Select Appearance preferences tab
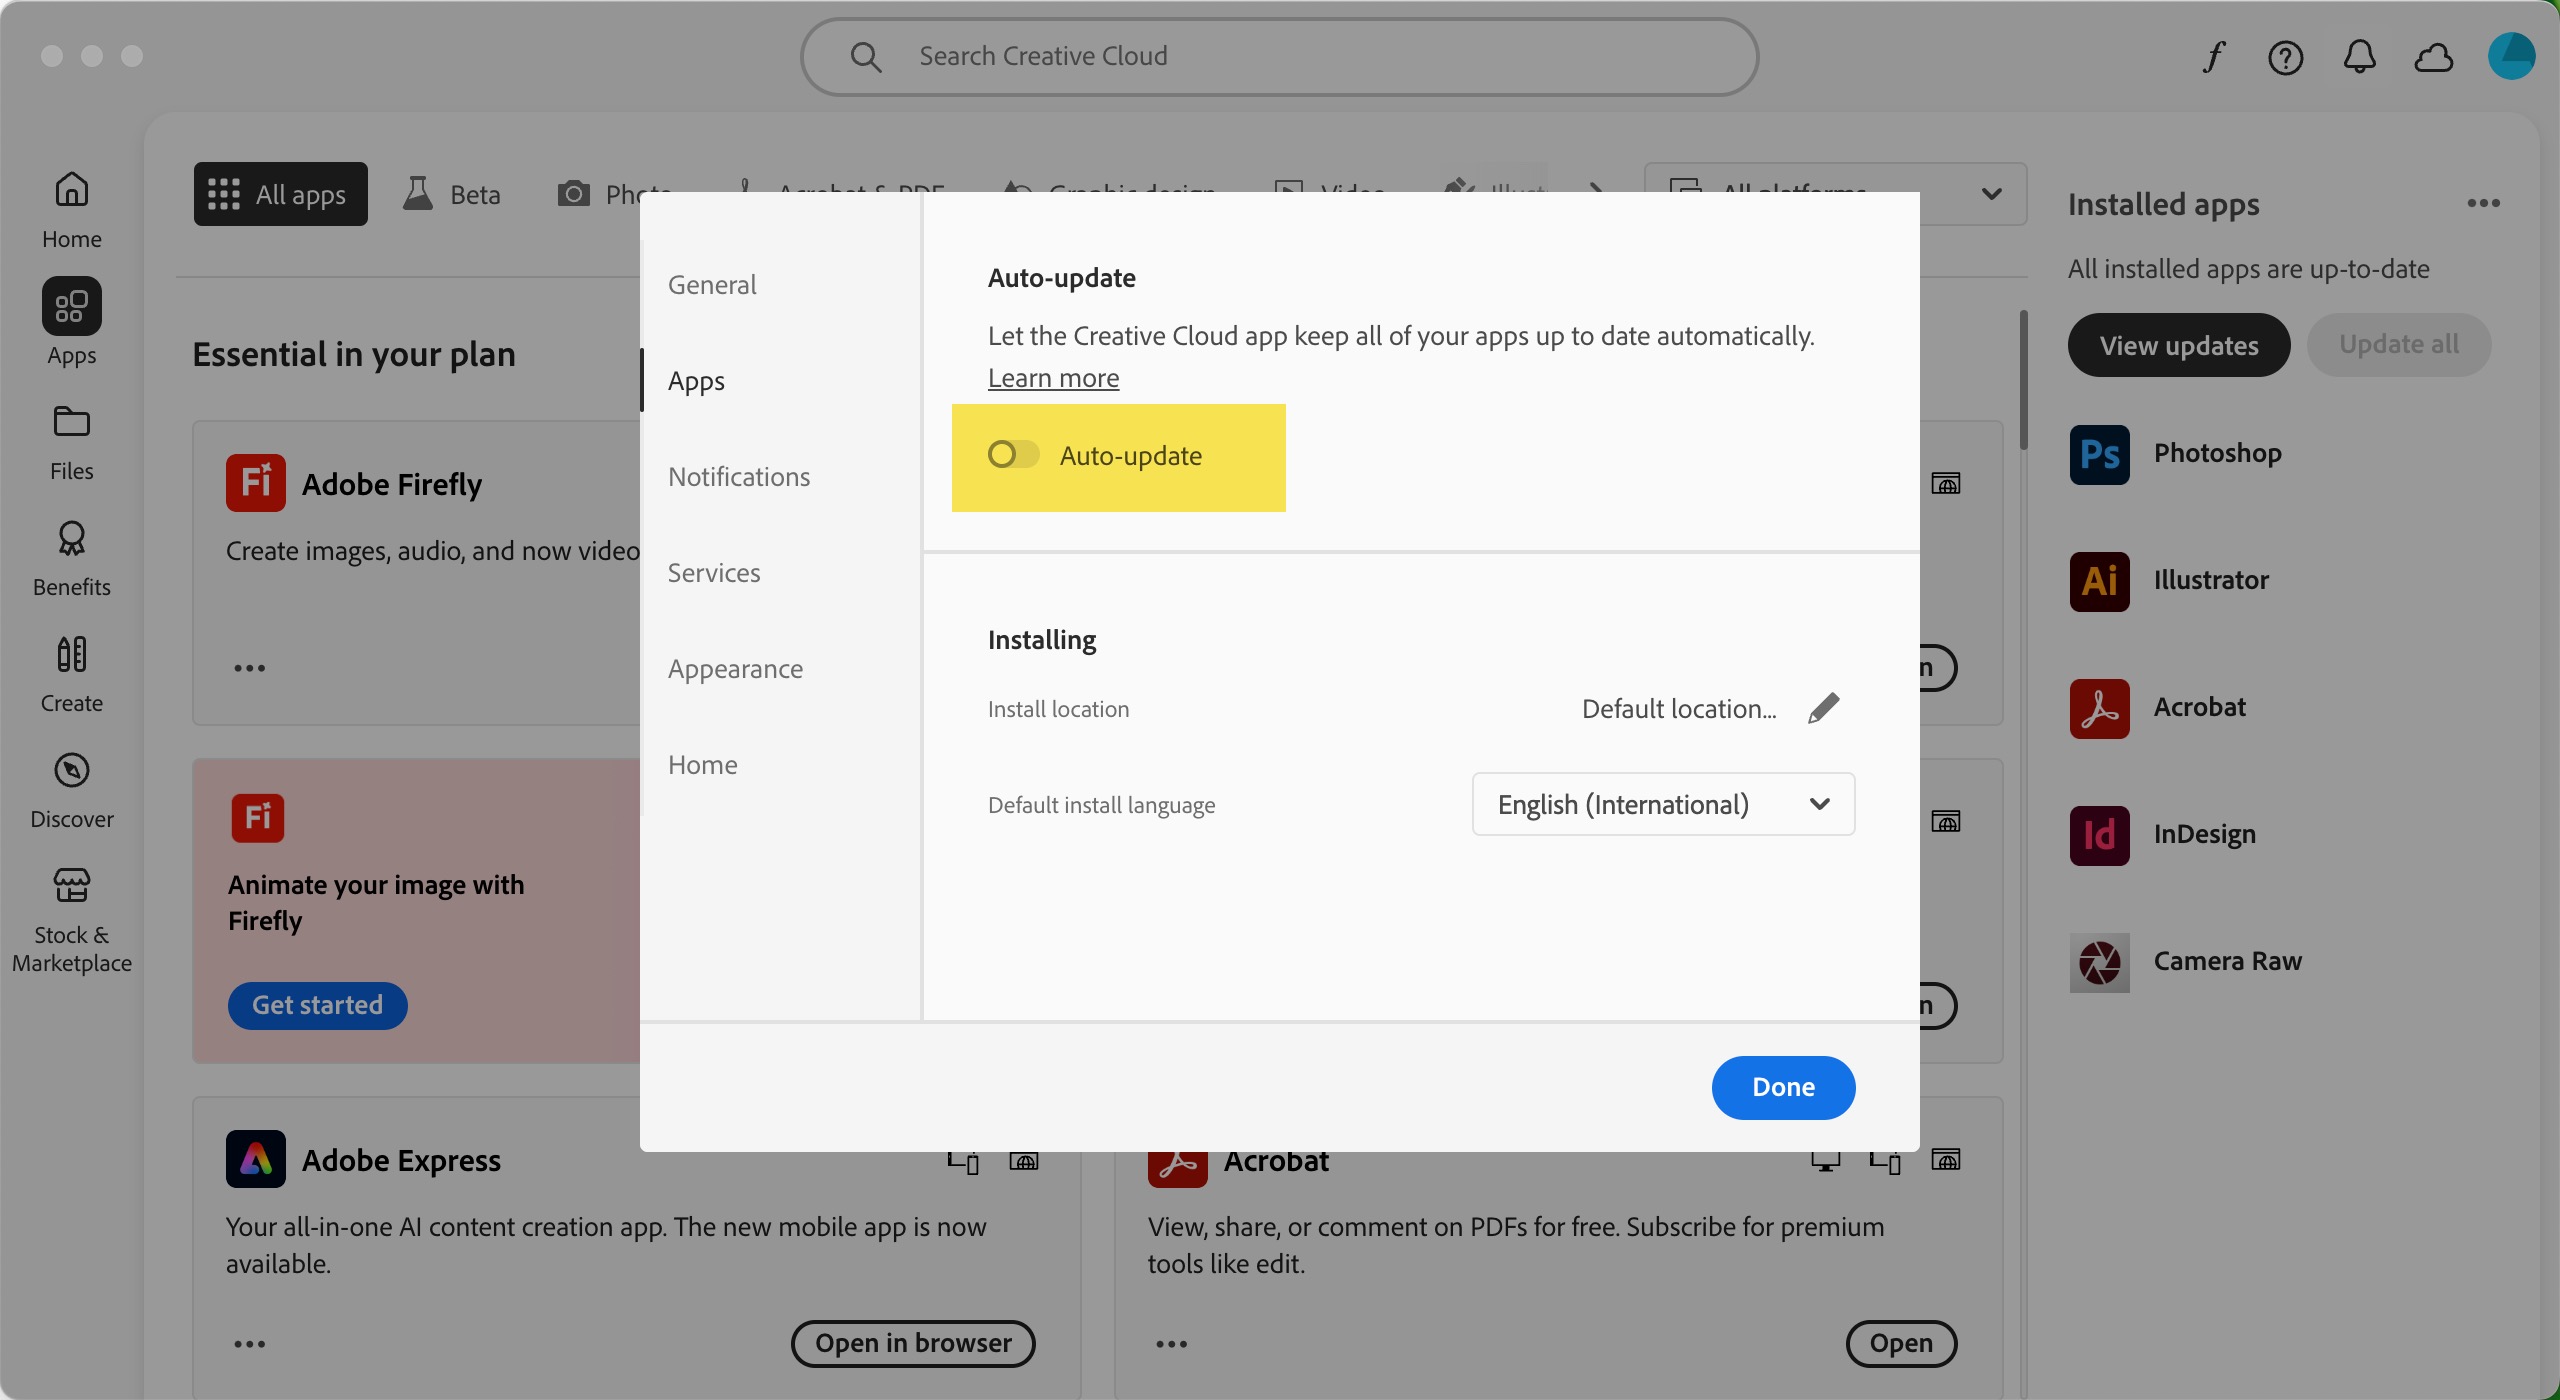Screen dimensions: 2560x1400 735,669
